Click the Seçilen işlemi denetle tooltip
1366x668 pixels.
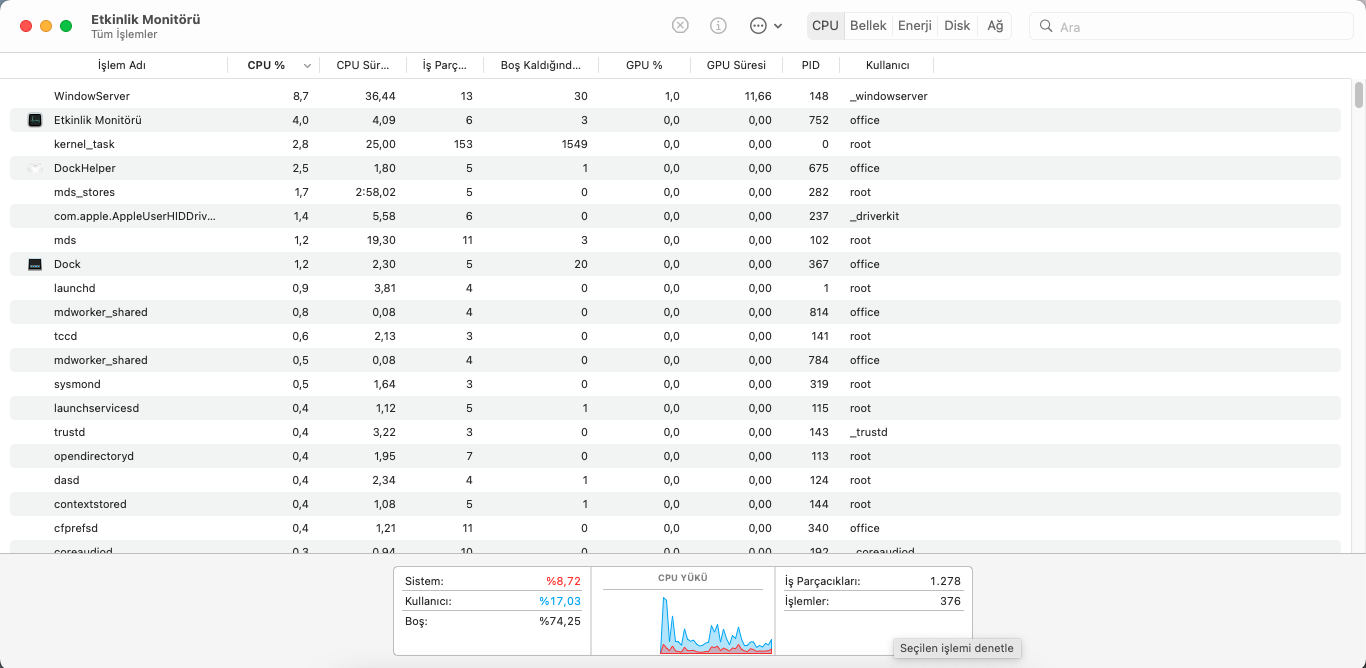click(957, 648)
